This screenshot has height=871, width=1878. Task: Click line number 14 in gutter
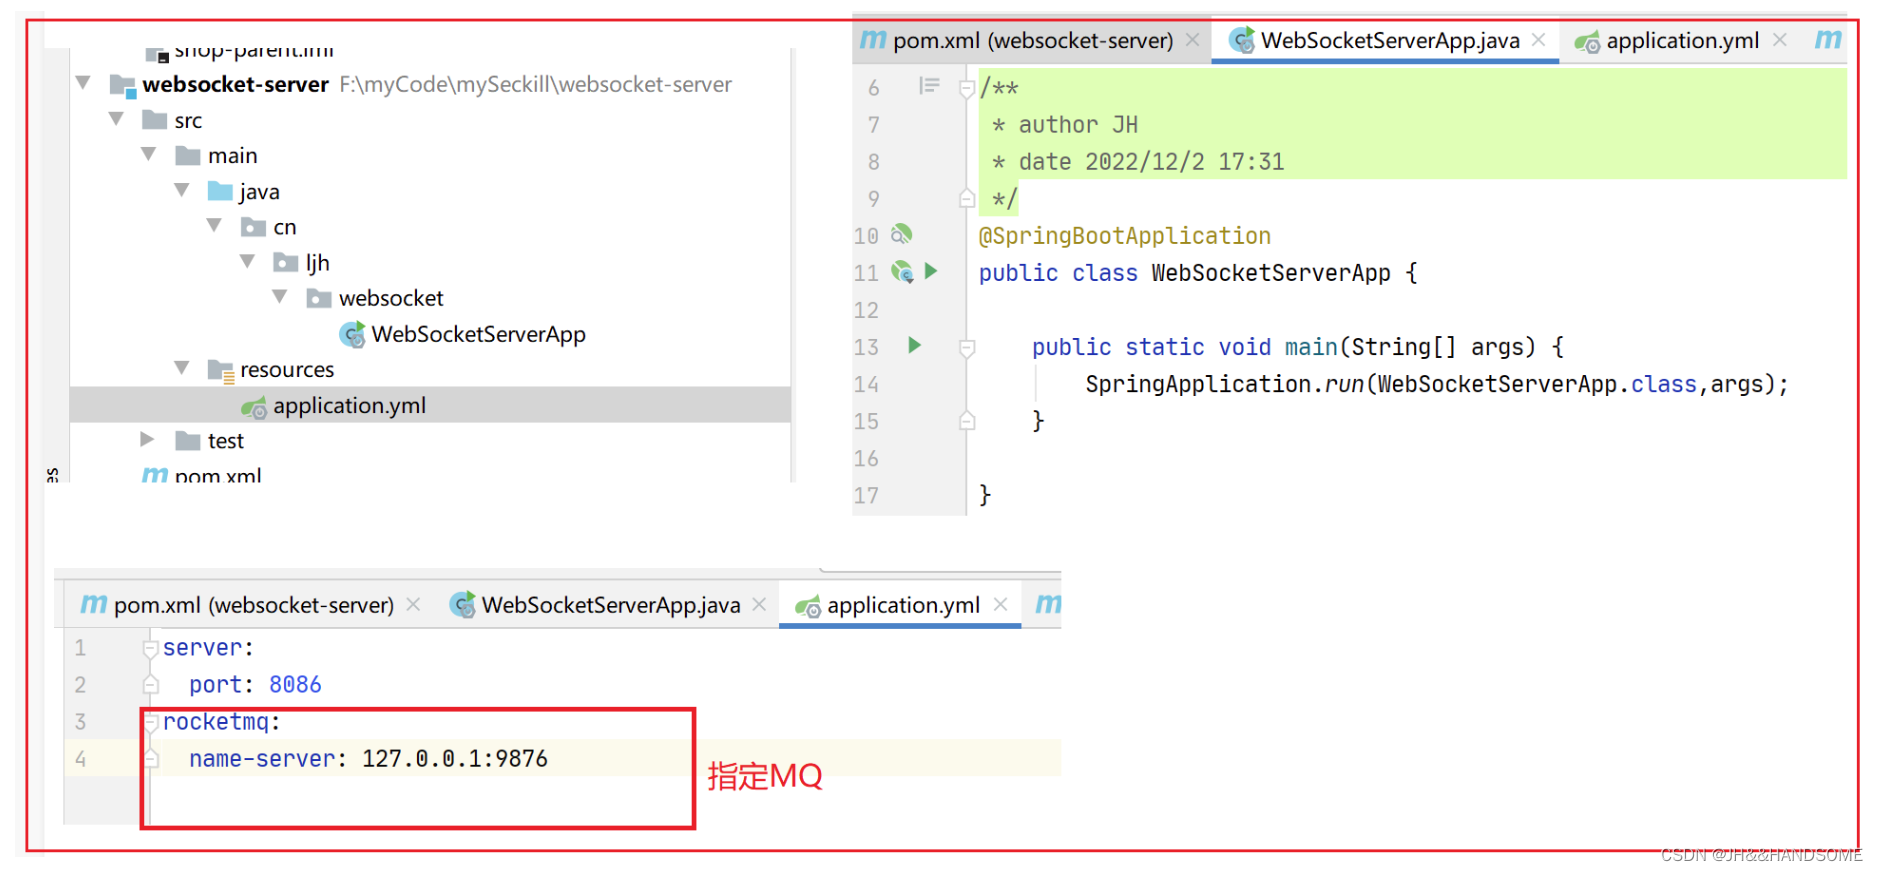[866, 384]
